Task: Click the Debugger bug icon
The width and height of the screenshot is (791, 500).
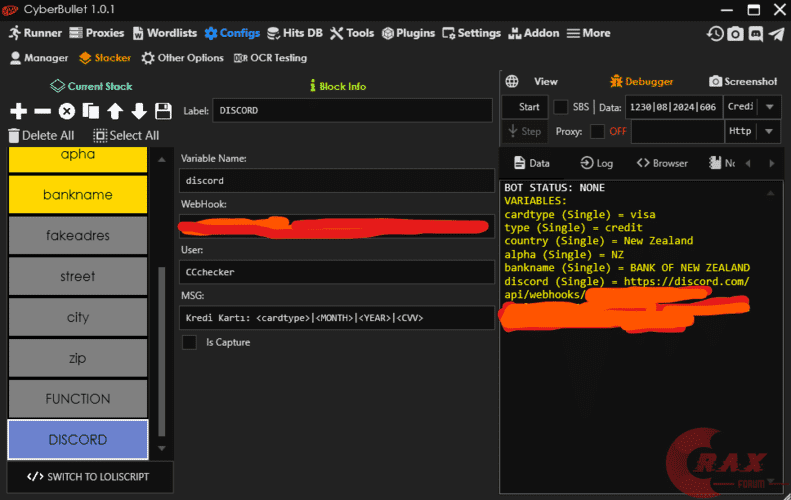Action: point(616,81)
